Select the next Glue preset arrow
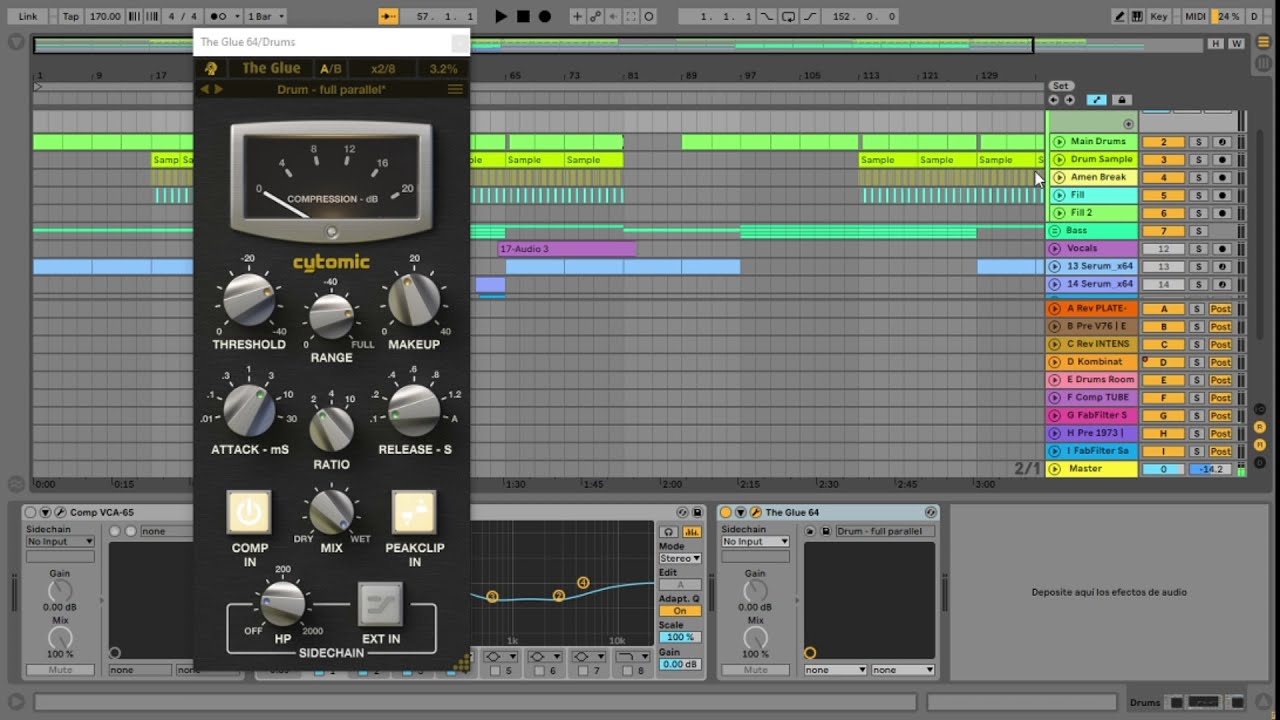Image resolution: width=1280 pixels, height=720 pixels. pos(219,90)
